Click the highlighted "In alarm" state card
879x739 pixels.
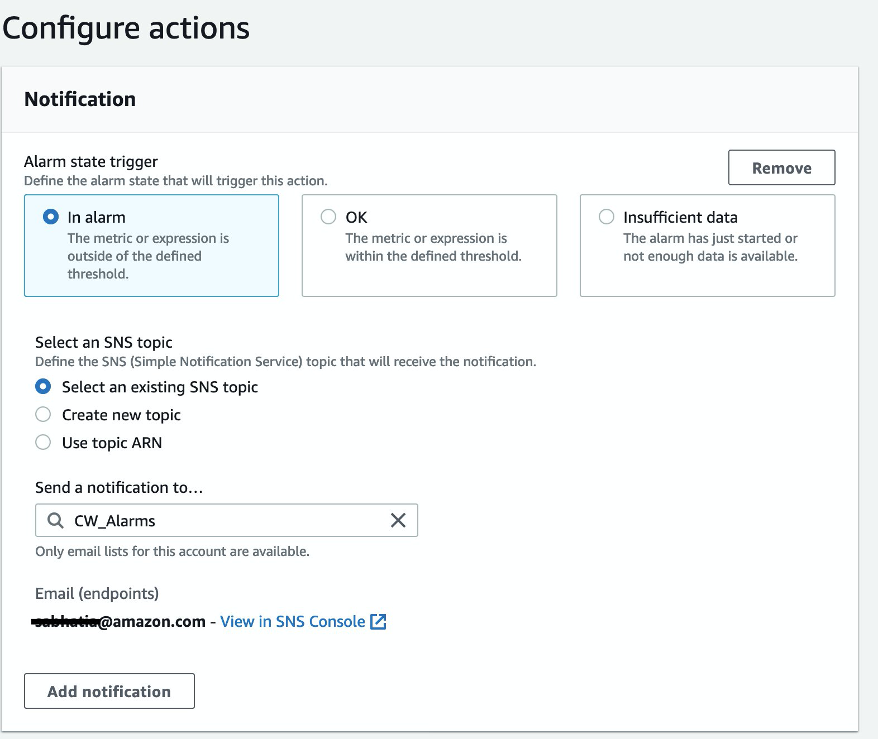(151, 245)
